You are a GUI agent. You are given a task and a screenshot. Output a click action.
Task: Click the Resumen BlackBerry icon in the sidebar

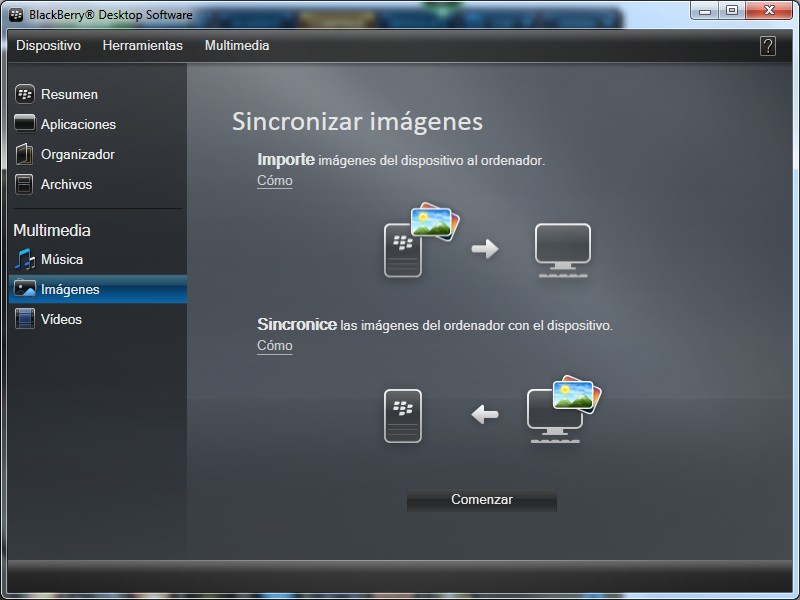(x=24, y=94)
